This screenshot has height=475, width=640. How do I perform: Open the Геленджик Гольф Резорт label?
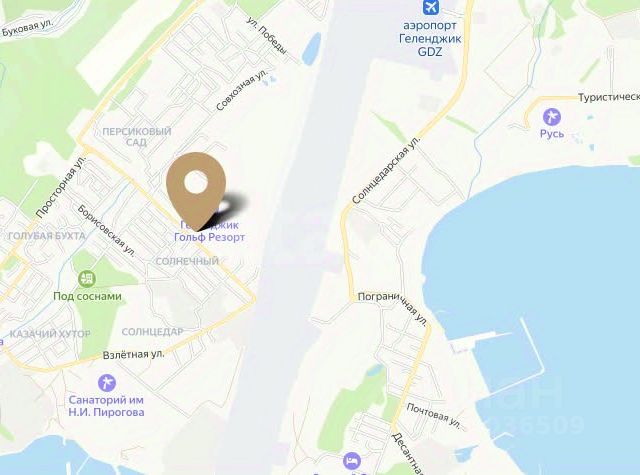(209, 231)
